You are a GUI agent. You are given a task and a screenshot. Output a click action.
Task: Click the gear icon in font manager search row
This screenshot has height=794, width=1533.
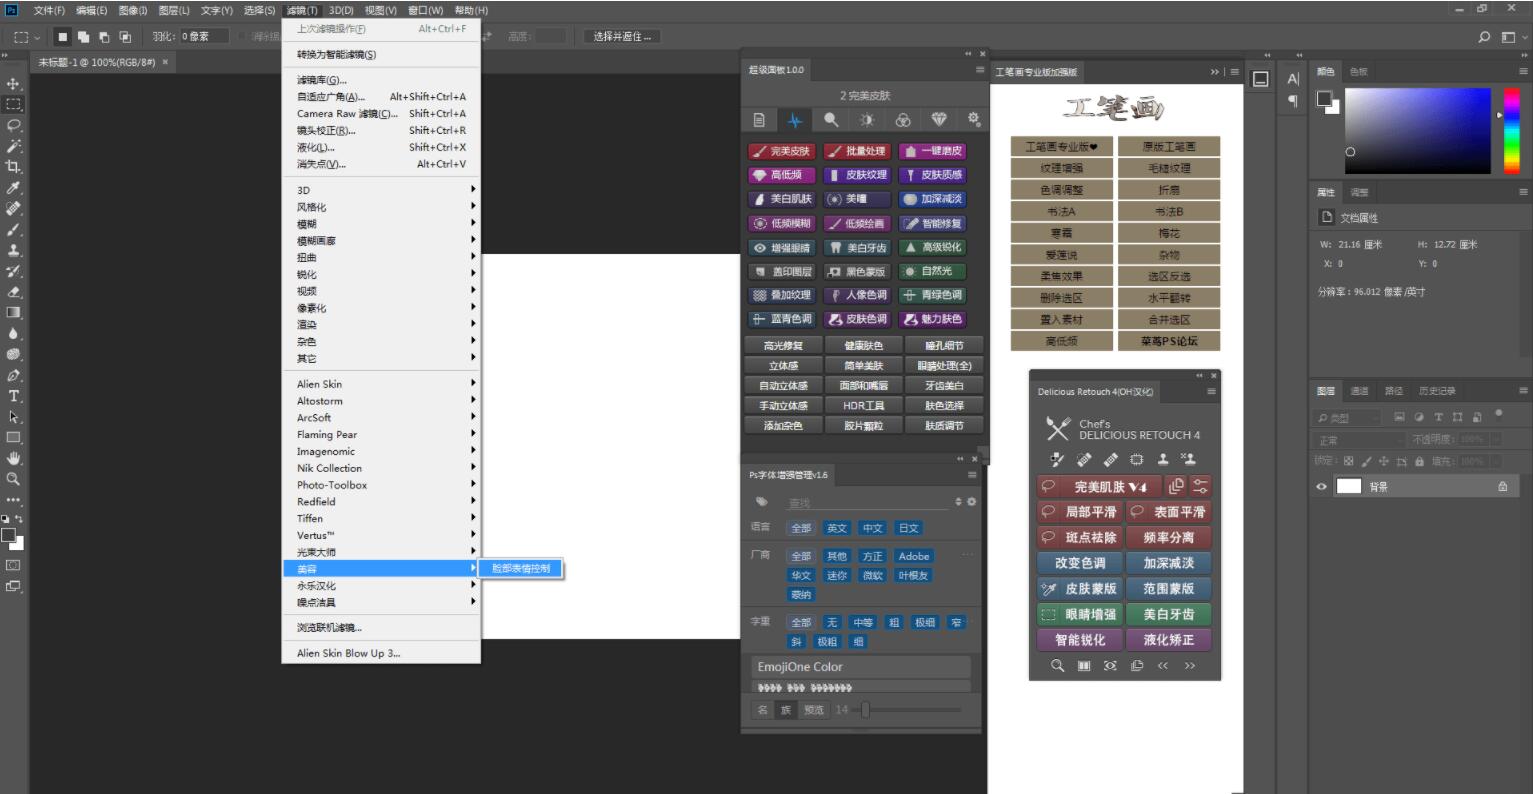pyautogui.click(x=971, y=502)
